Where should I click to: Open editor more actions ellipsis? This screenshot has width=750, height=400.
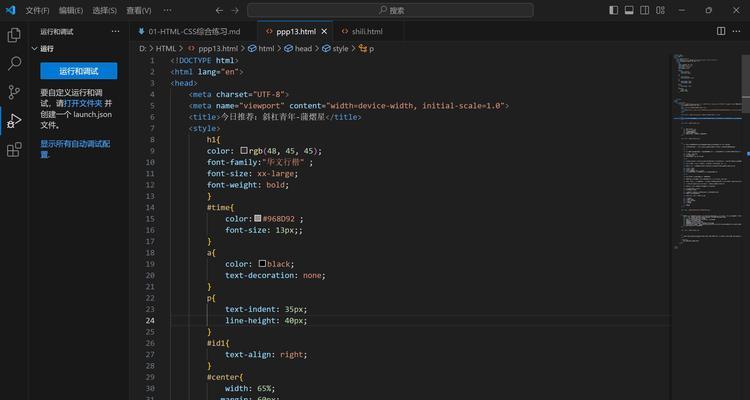(736, 31)
